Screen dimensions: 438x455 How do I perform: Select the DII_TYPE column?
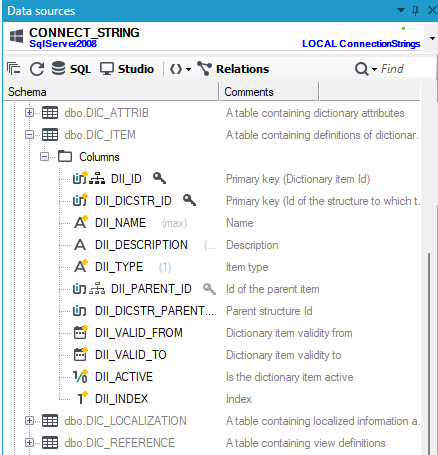pos(119,267)
